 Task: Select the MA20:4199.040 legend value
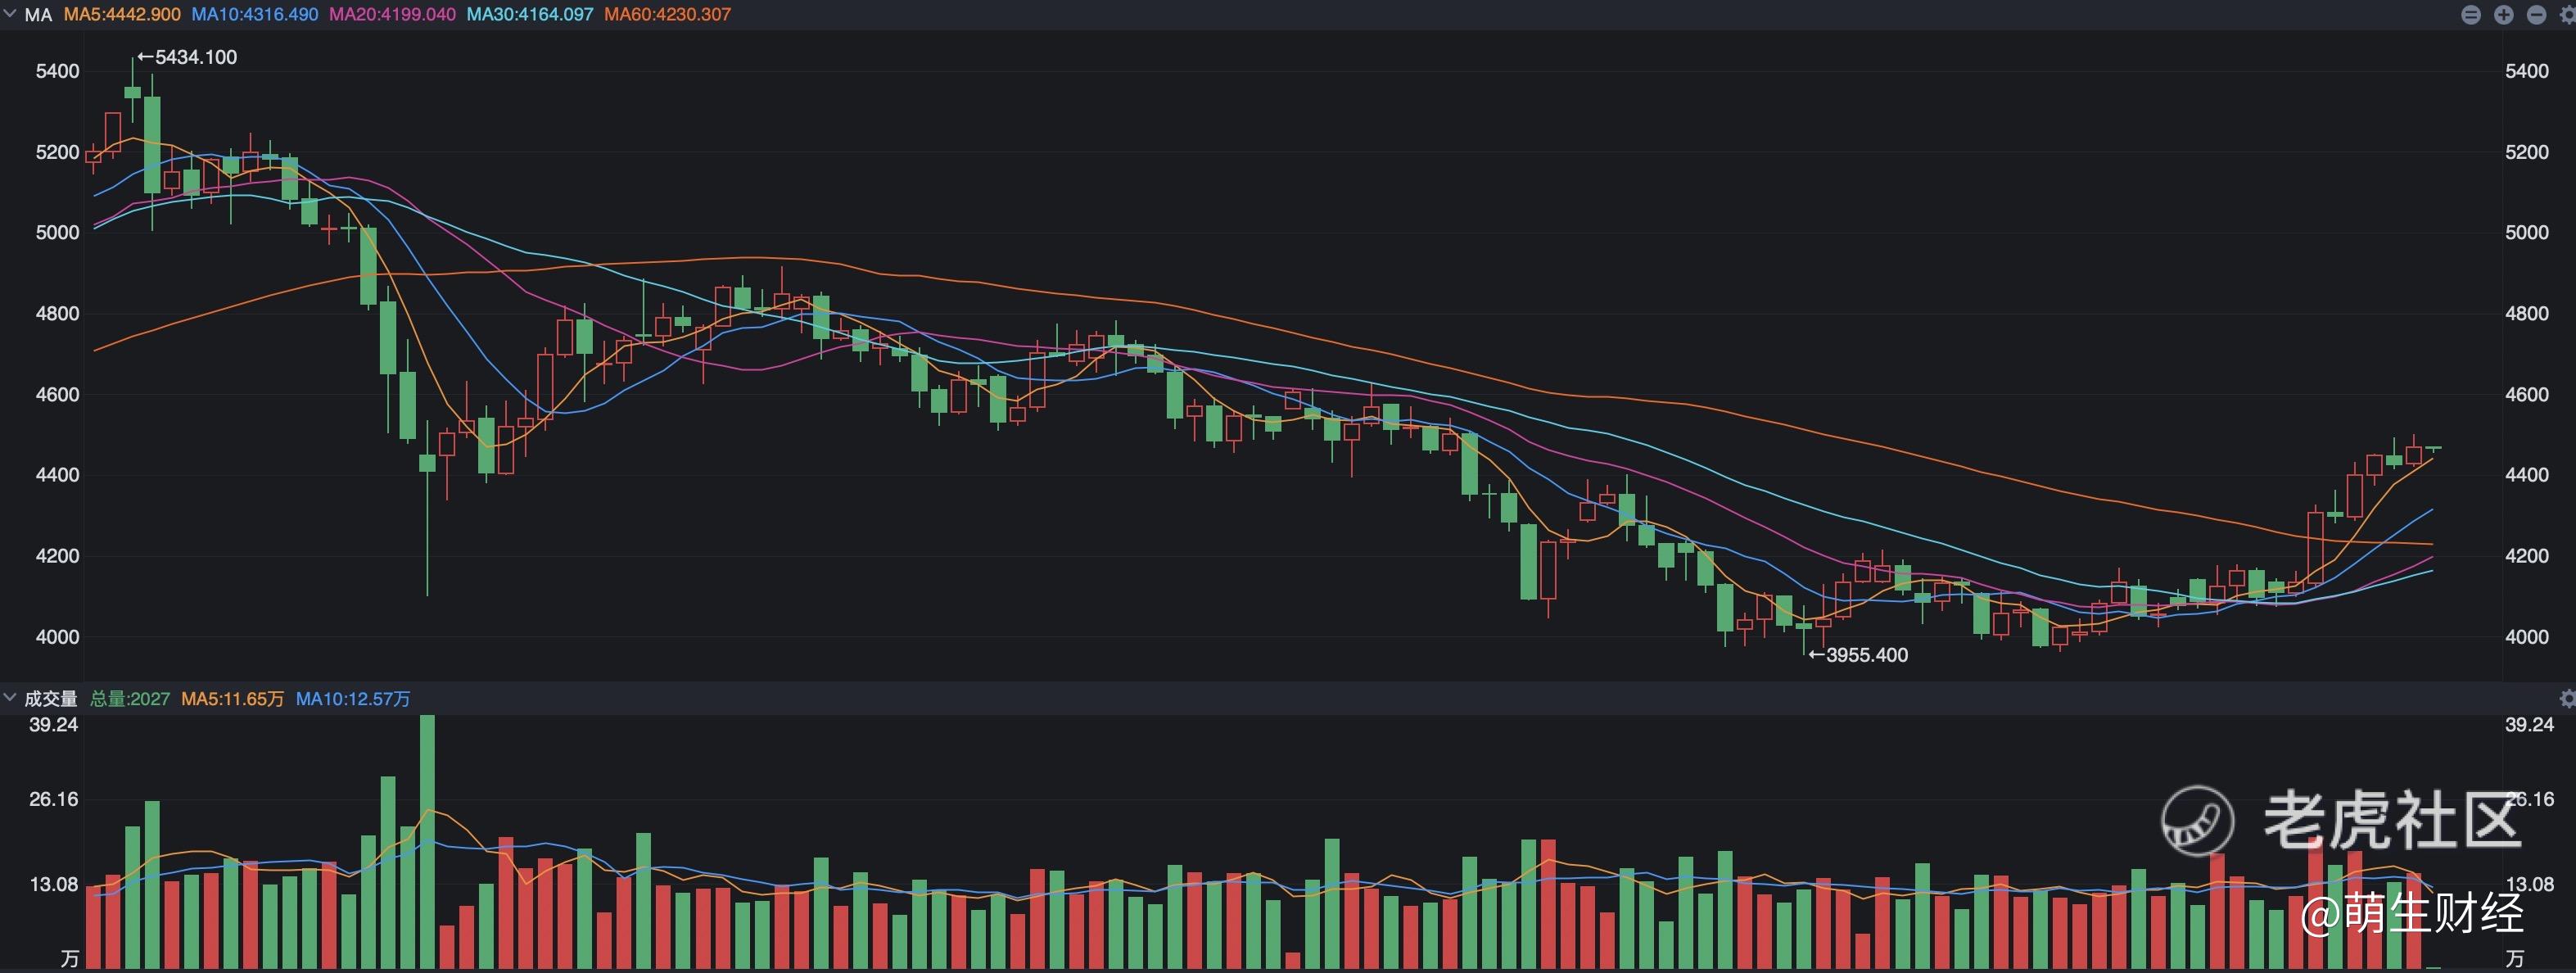(x=392, y=15)
